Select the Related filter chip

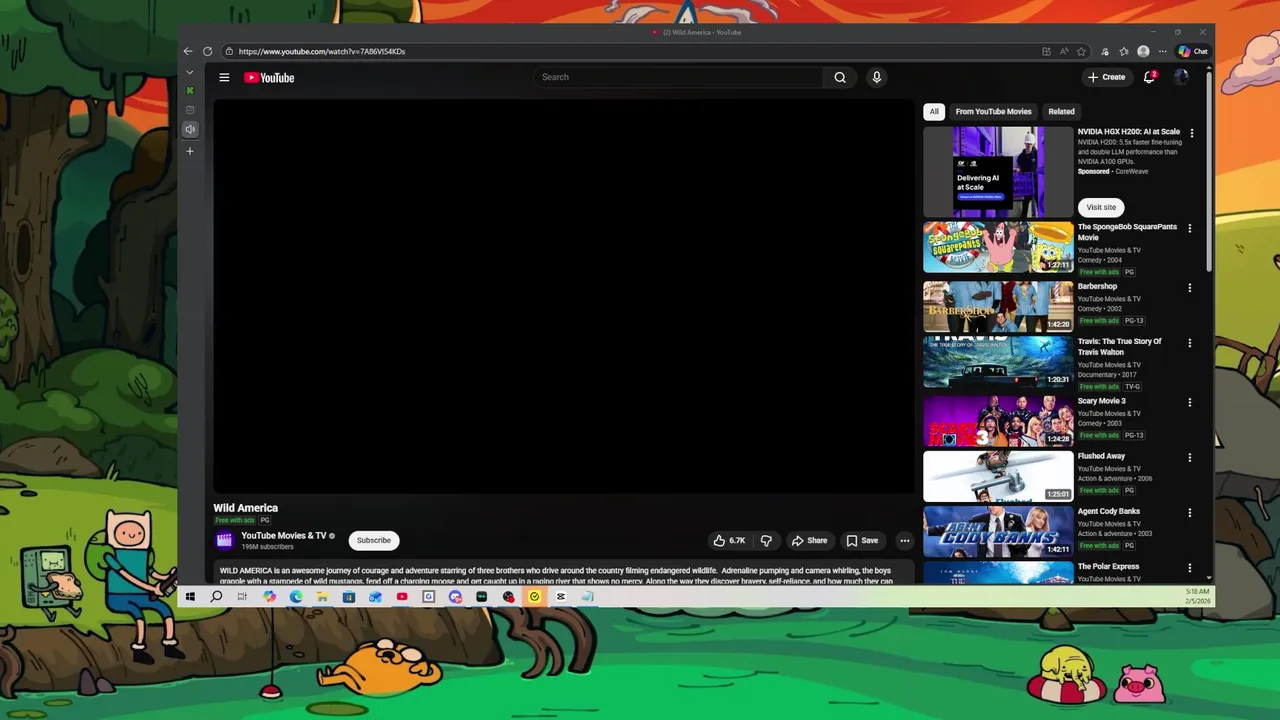point(1061,111)
